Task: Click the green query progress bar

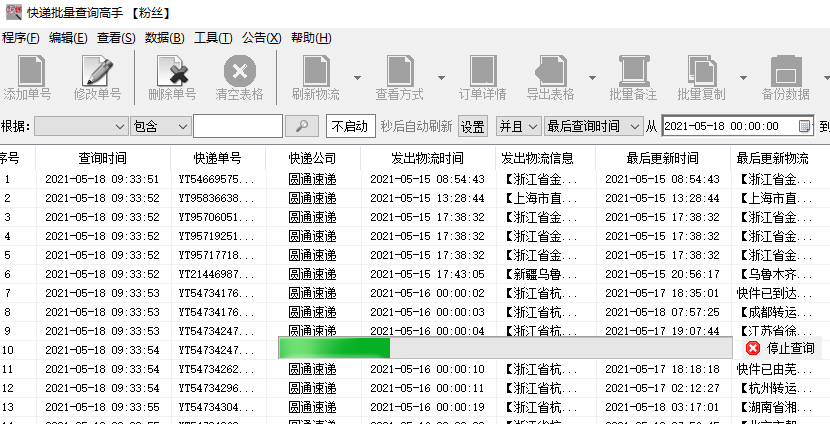Action: coord(506,348)
